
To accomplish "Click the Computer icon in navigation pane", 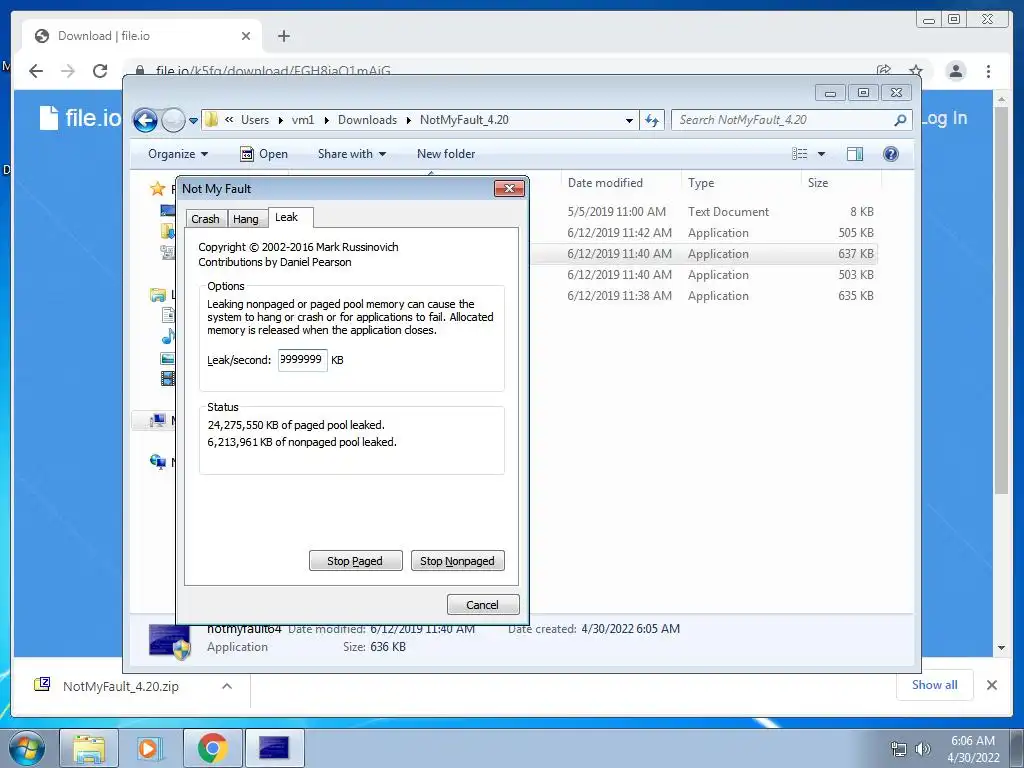I will click(x=157, y=421).
